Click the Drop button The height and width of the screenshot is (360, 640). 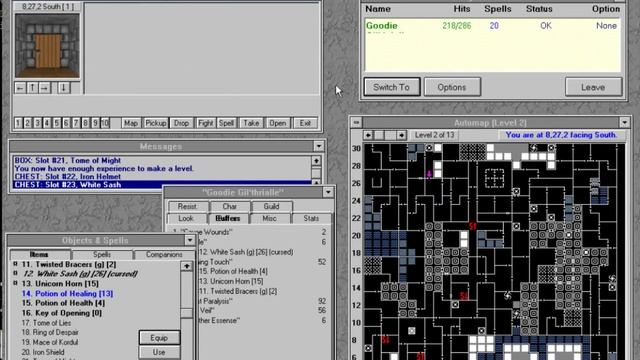(181, 123)
